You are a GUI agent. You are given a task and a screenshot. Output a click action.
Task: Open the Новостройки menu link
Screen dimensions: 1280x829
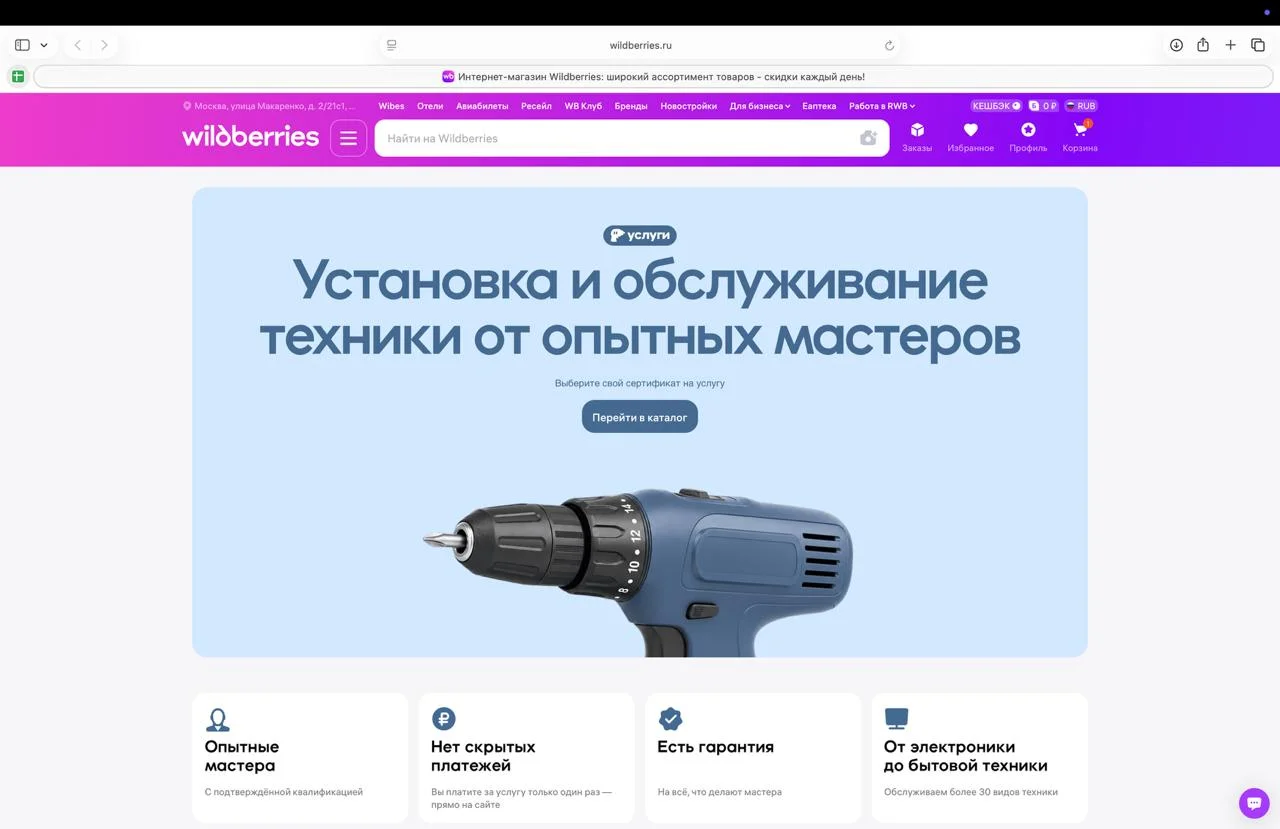click(688, 106)
